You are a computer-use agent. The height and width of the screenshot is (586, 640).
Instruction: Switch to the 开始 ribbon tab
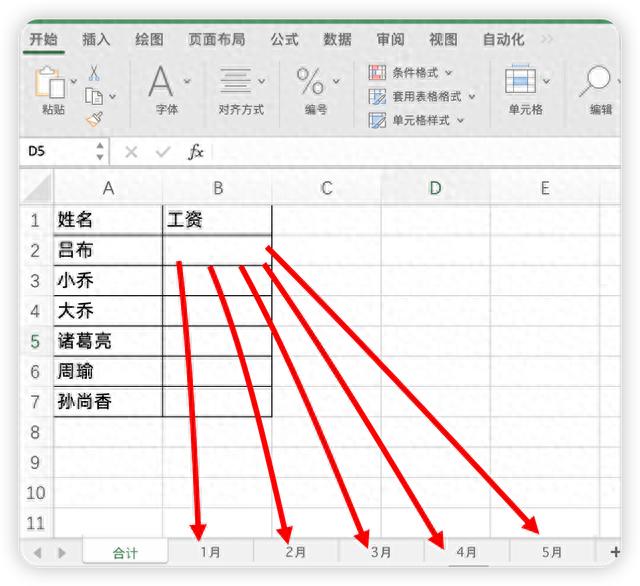(x=43, y=40)
